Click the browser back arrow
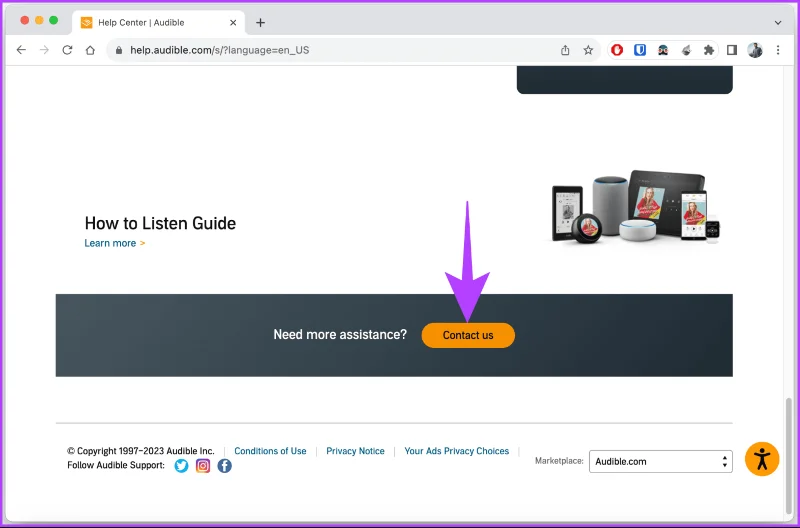This screenshot has width=800, height=528. coord(21,50)
